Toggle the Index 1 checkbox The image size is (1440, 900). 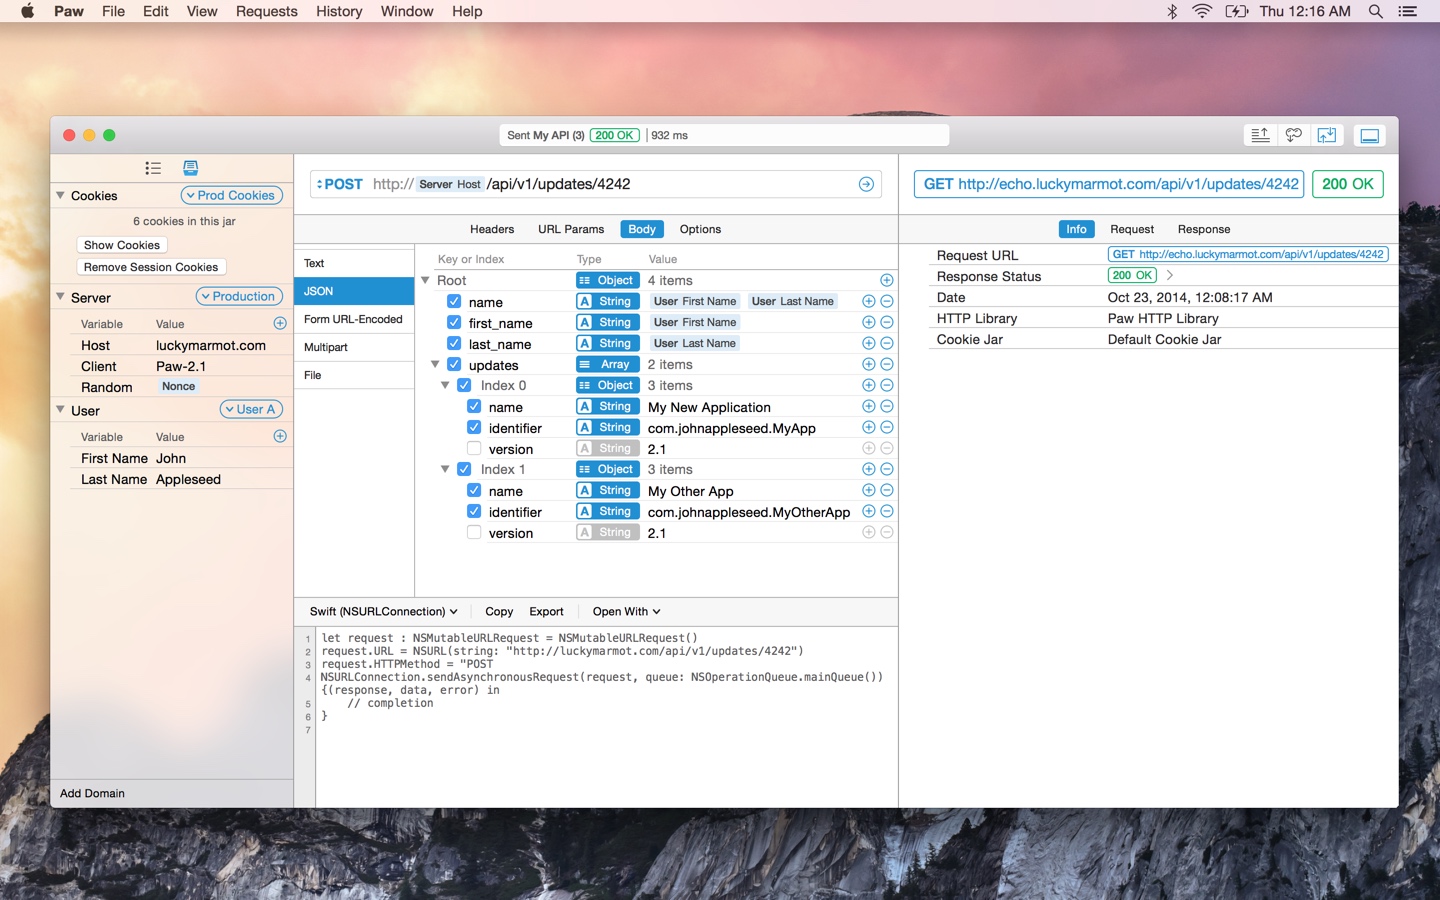pos(464,469)
